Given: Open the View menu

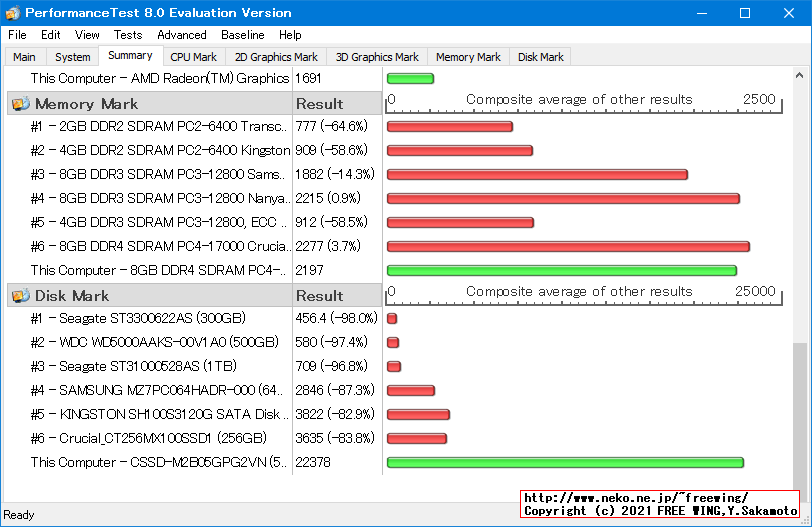Looking at the screenshot, I should pos(87,35).
